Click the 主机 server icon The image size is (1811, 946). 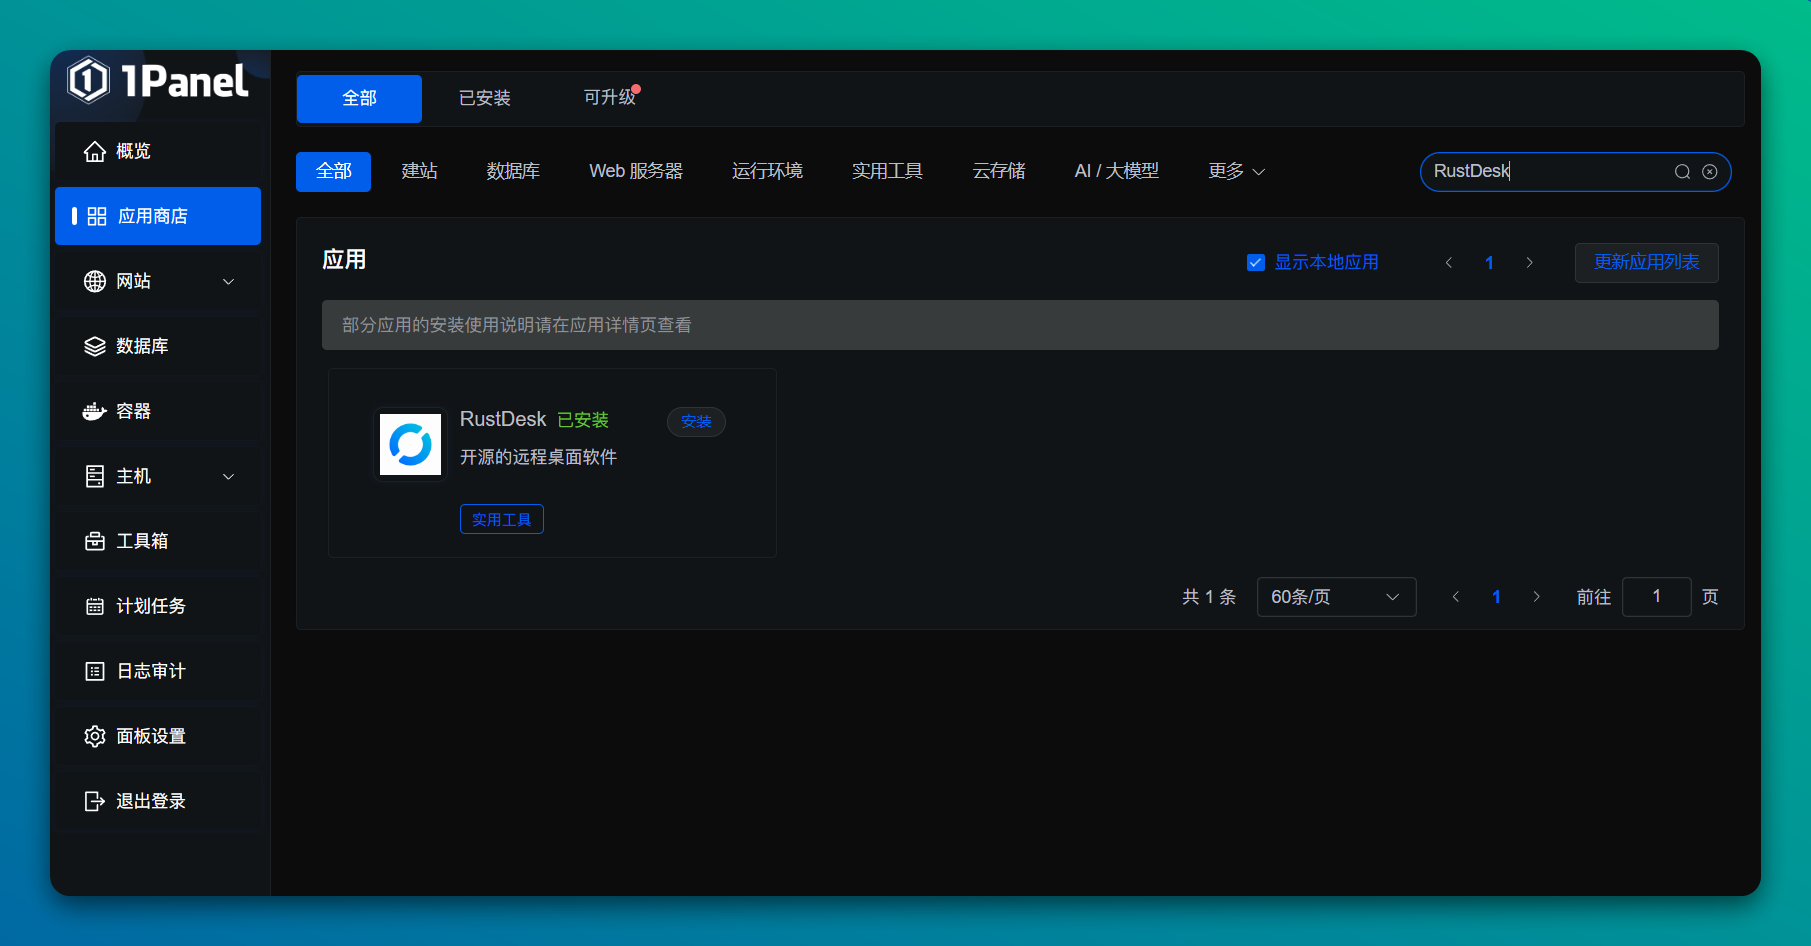(95, 476)
